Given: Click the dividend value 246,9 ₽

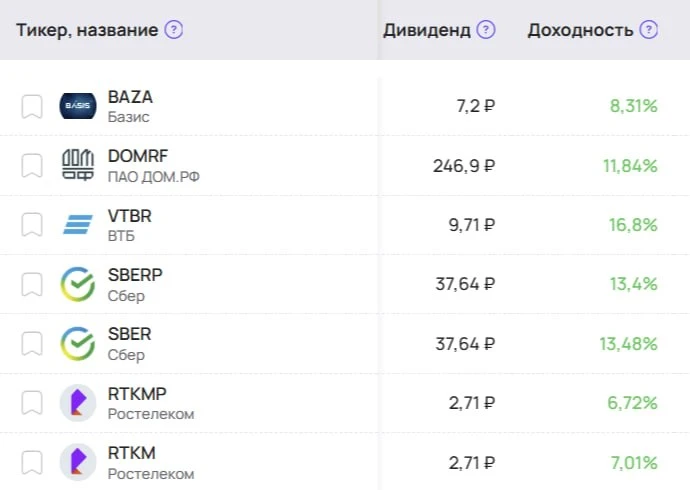Looking at the screenshot, I should pyautogui.click(x=464, y=166).
